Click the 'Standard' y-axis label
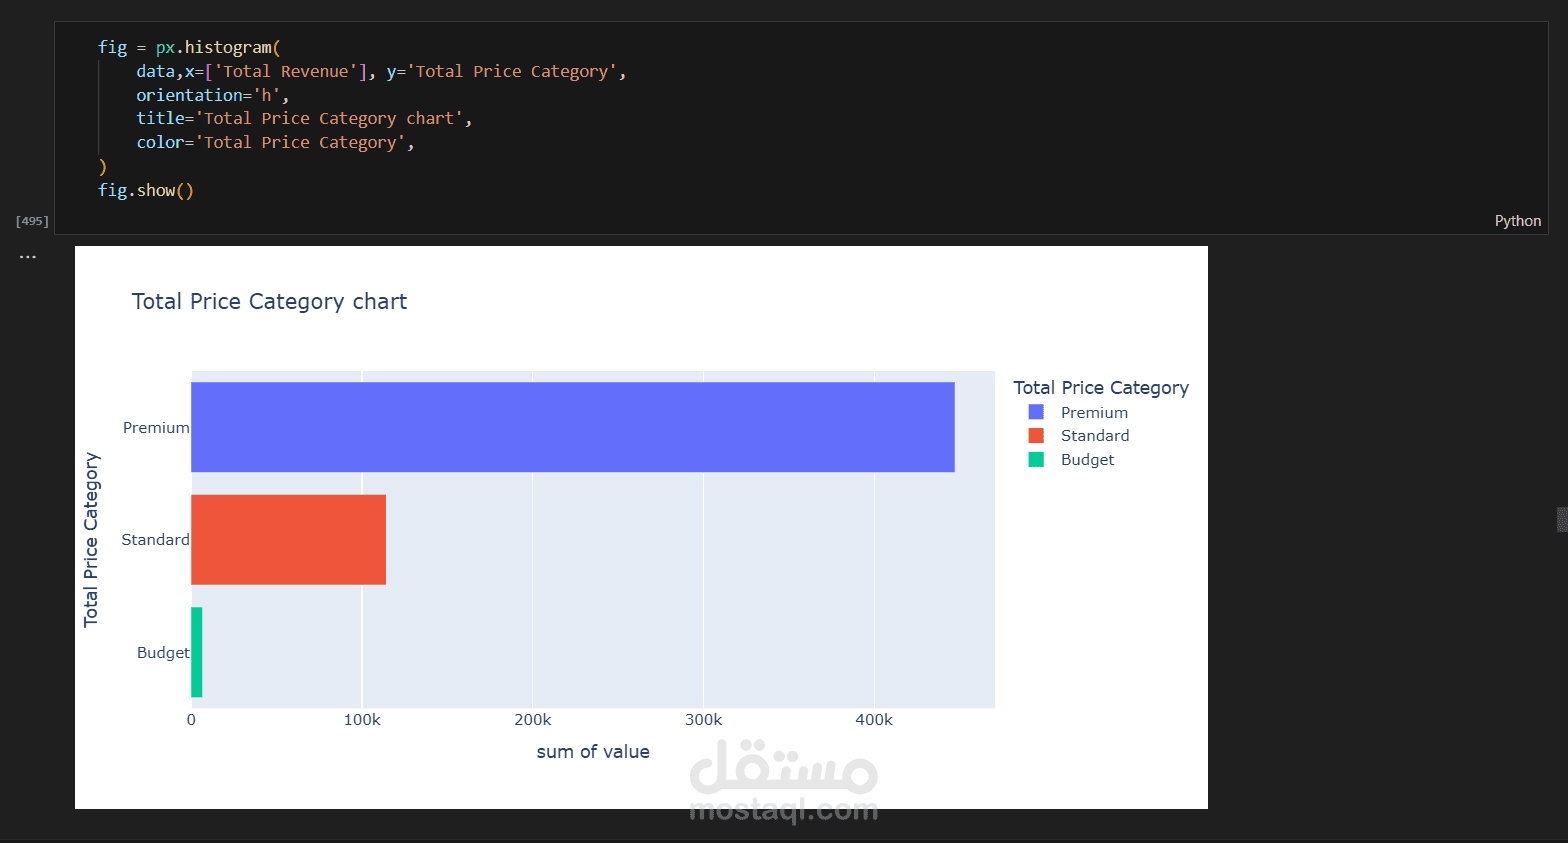This screenshot has width=1568, height=843. (x=155, y=540)
